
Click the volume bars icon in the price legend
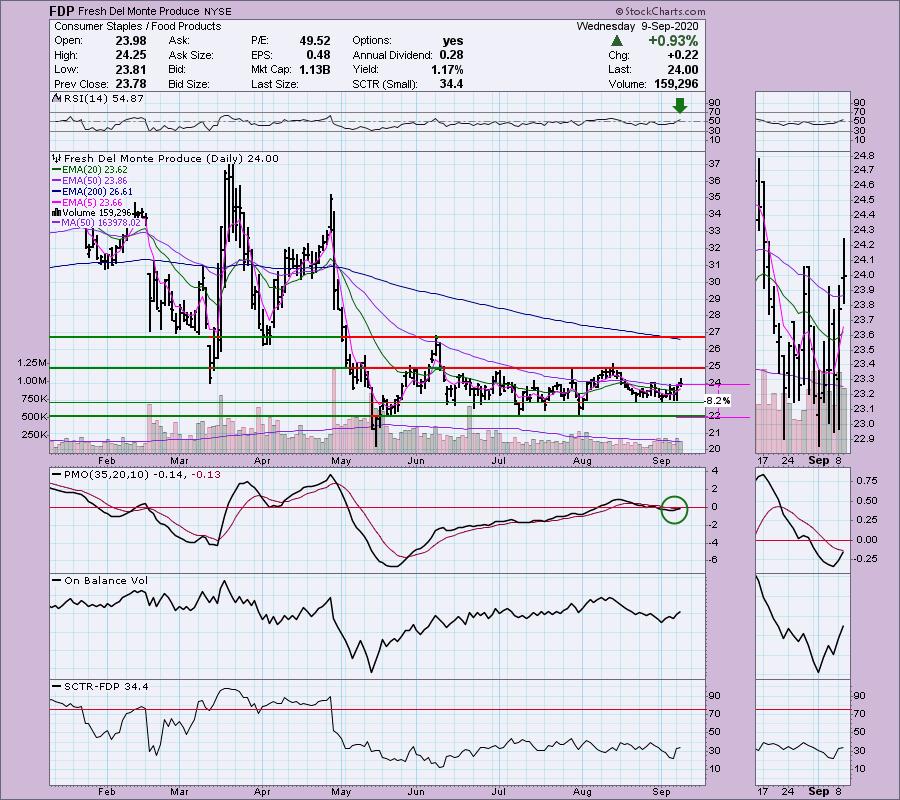pos(56,212)
